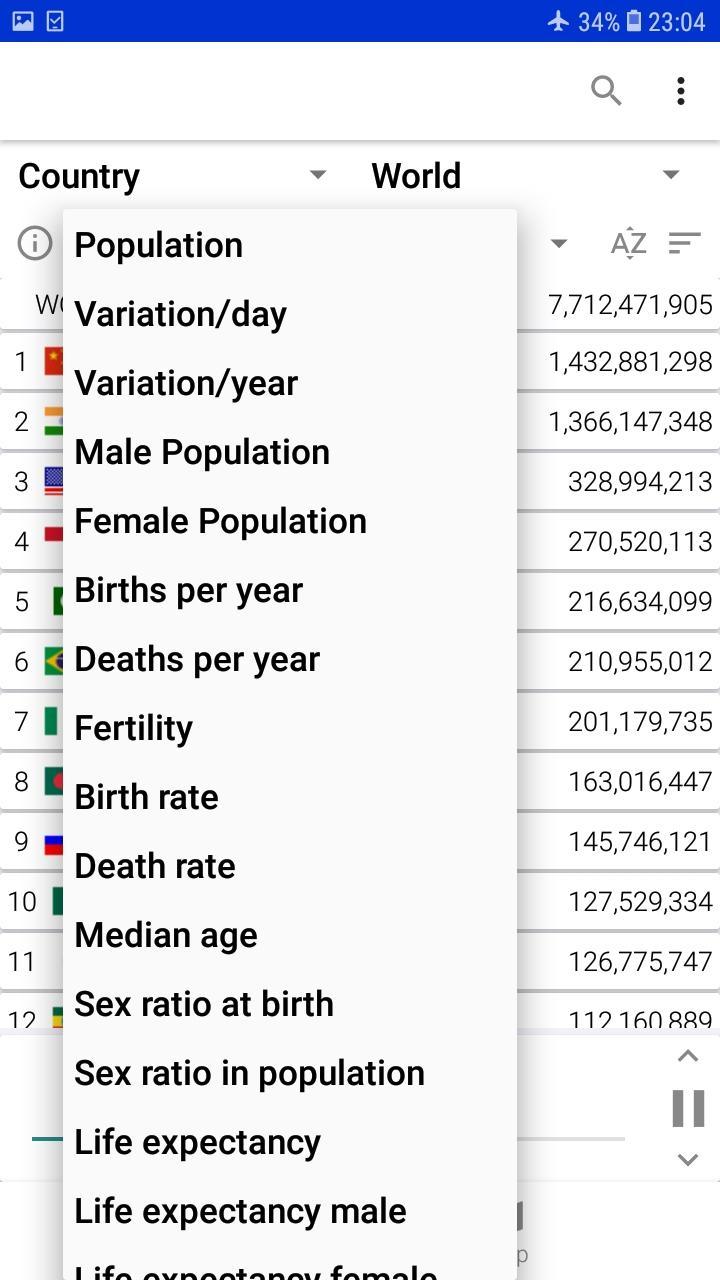
Task: Open the search magnifier icon
Action: pos(606,91)
